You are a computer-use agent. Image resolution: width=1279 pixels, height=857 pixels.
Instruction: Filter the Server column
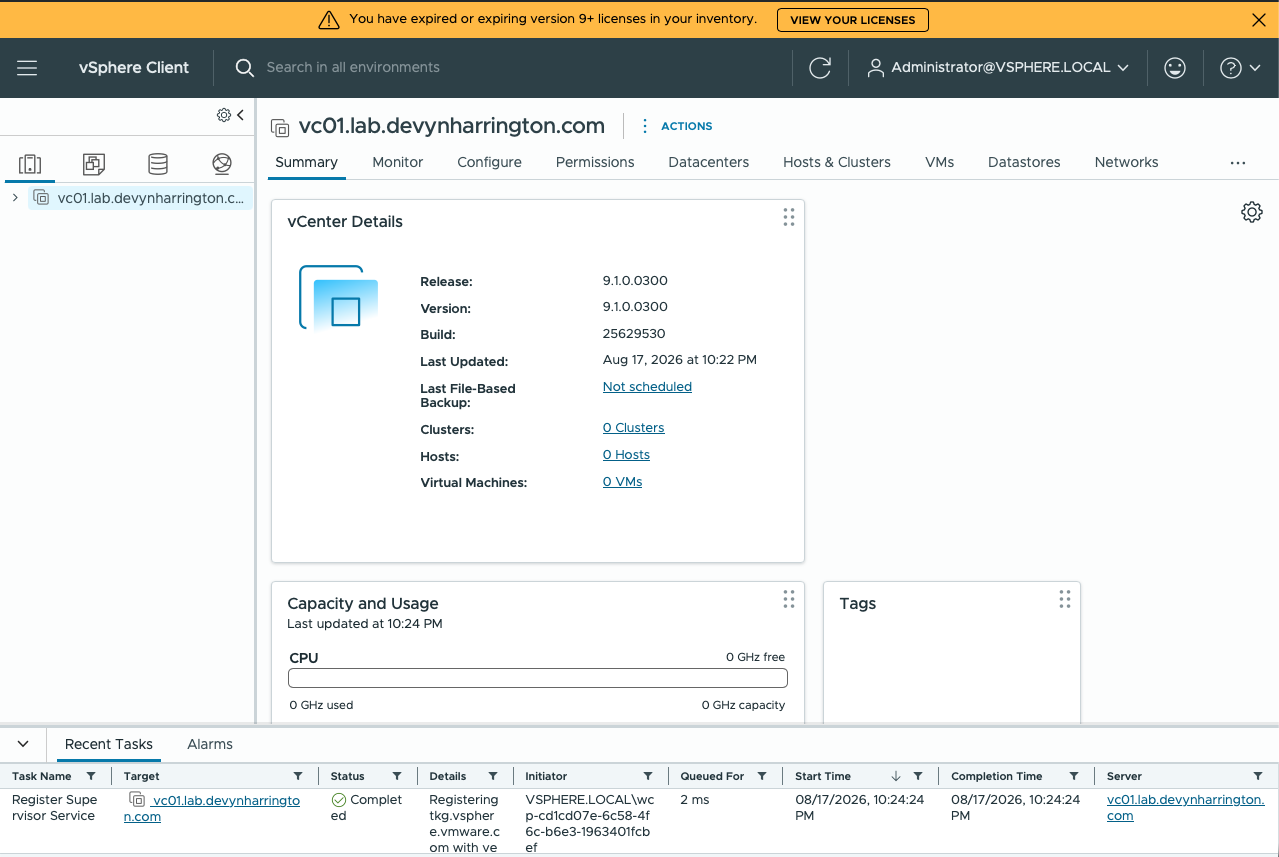click(1258, 776)
